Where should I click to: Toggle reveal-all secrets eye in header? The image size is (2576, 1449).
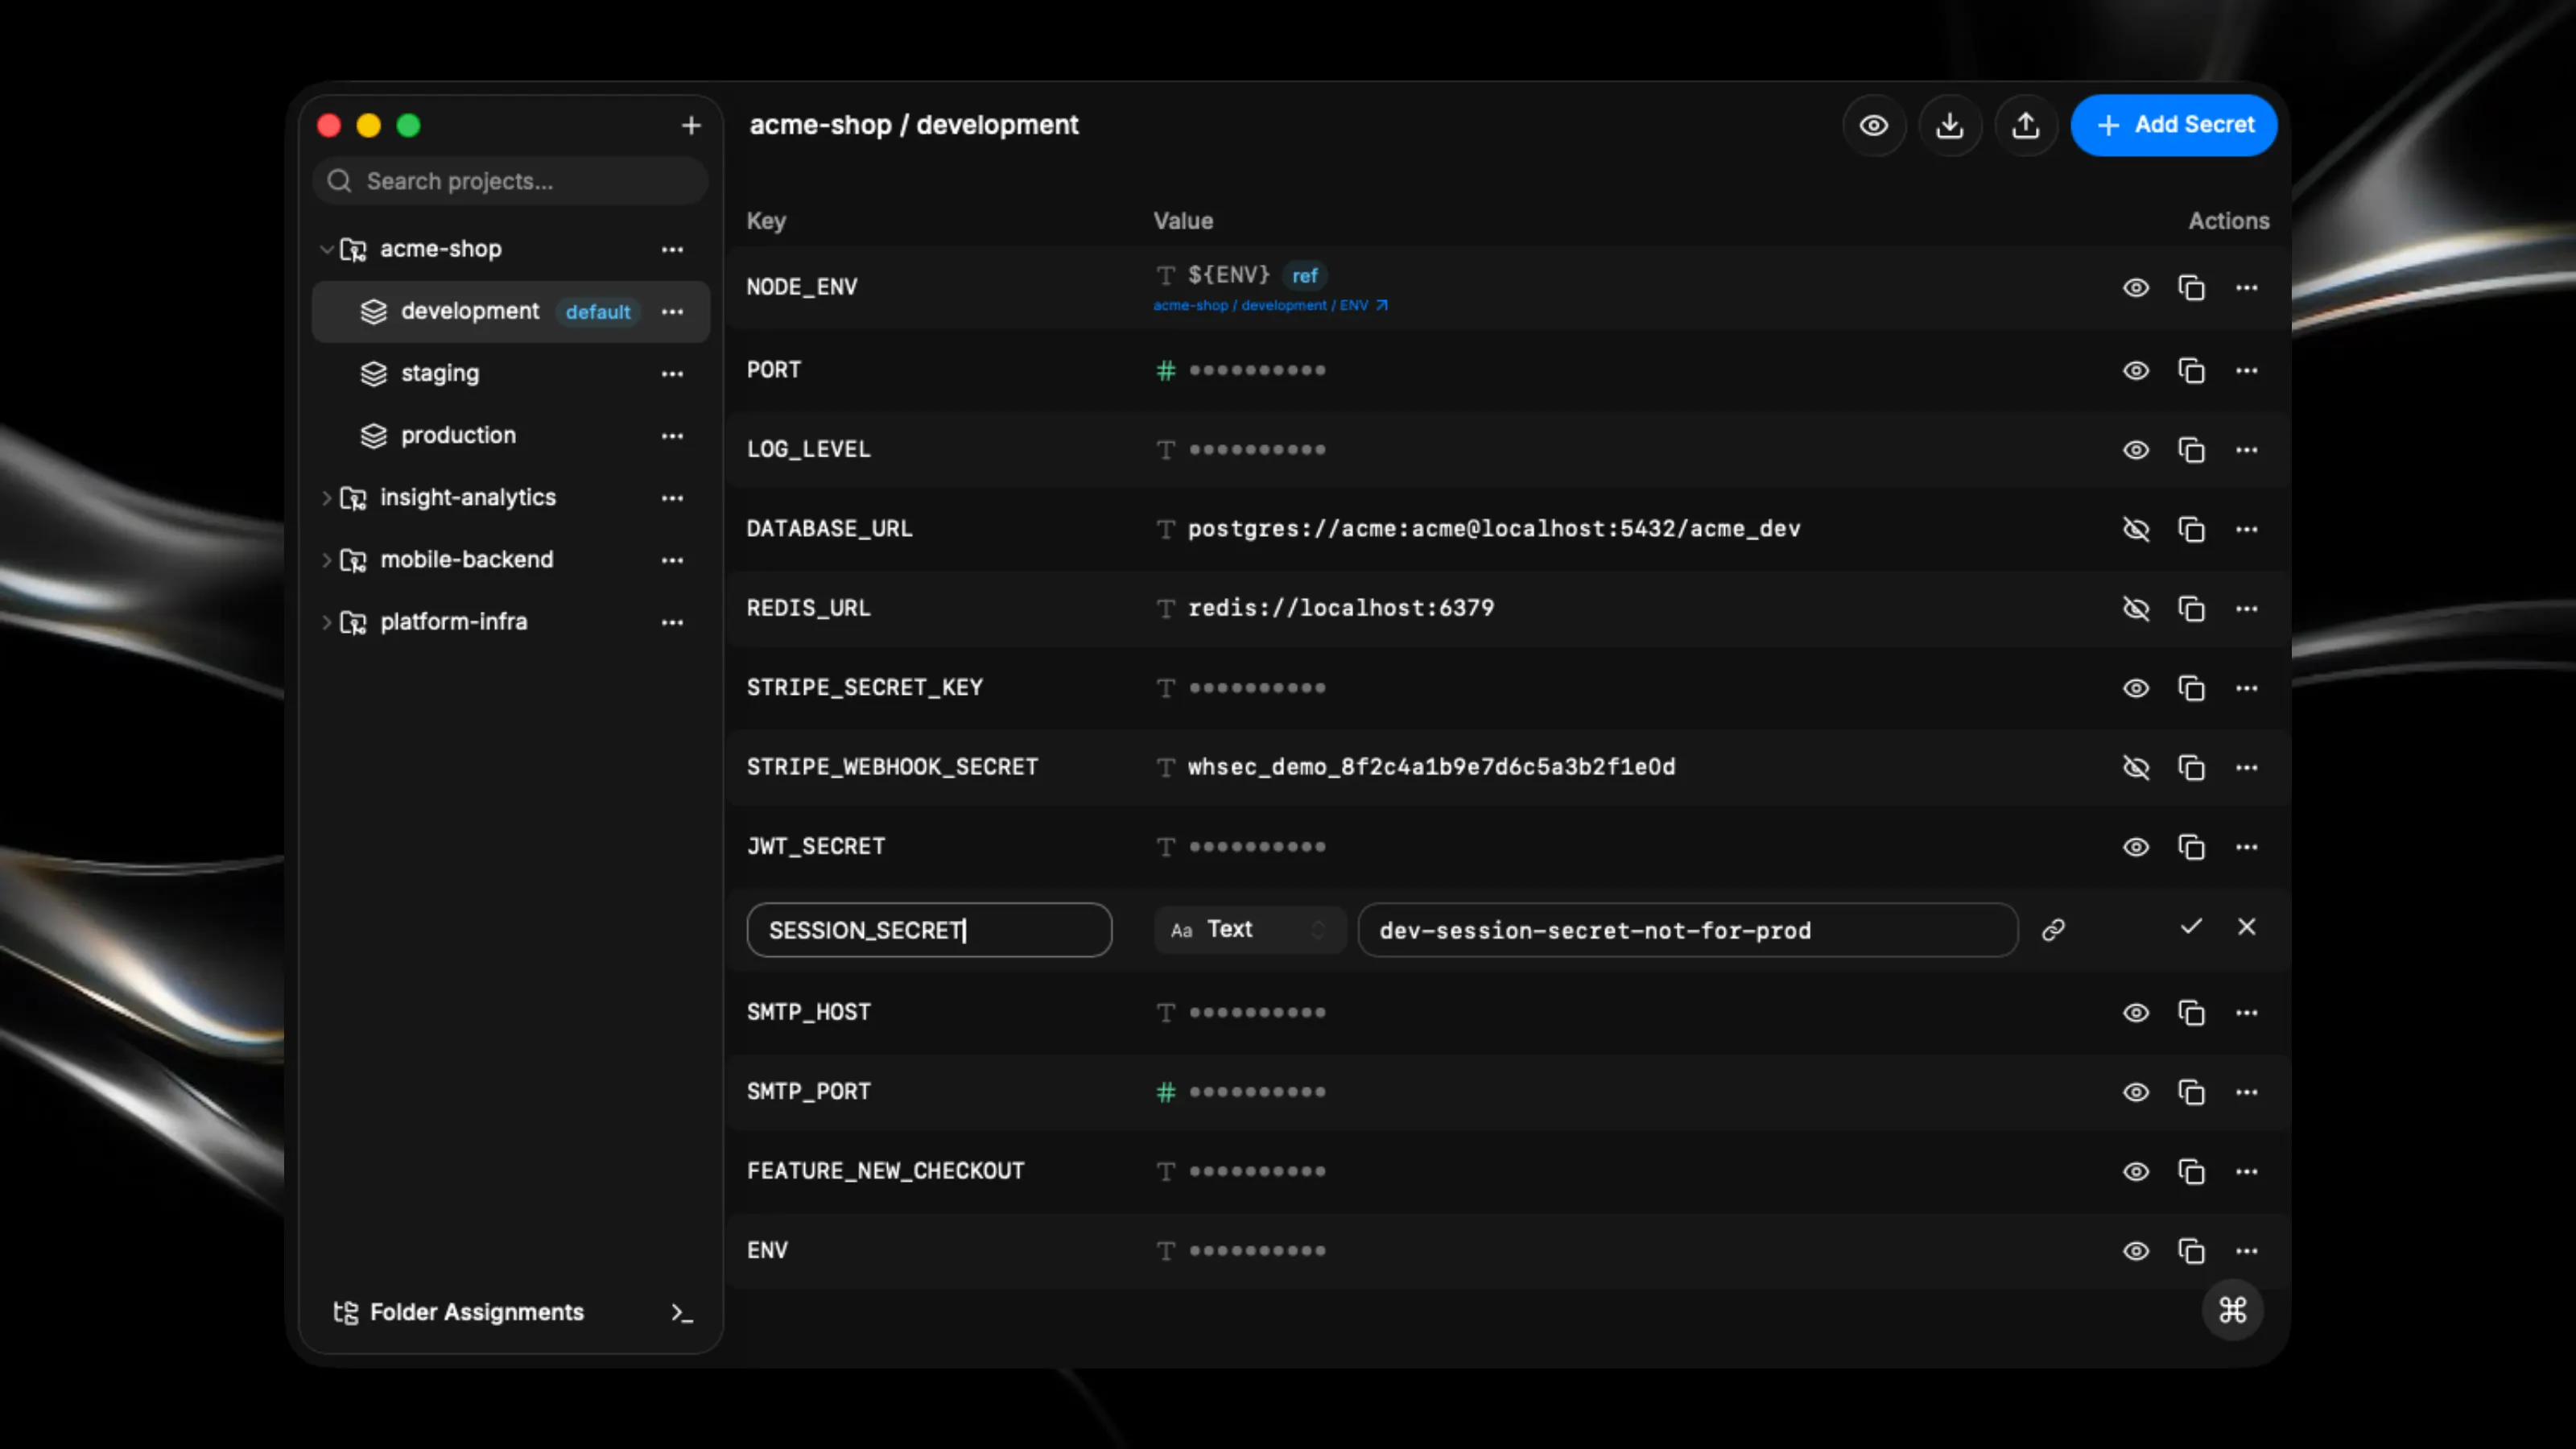pyautogui.click(x=1874, y=126)
